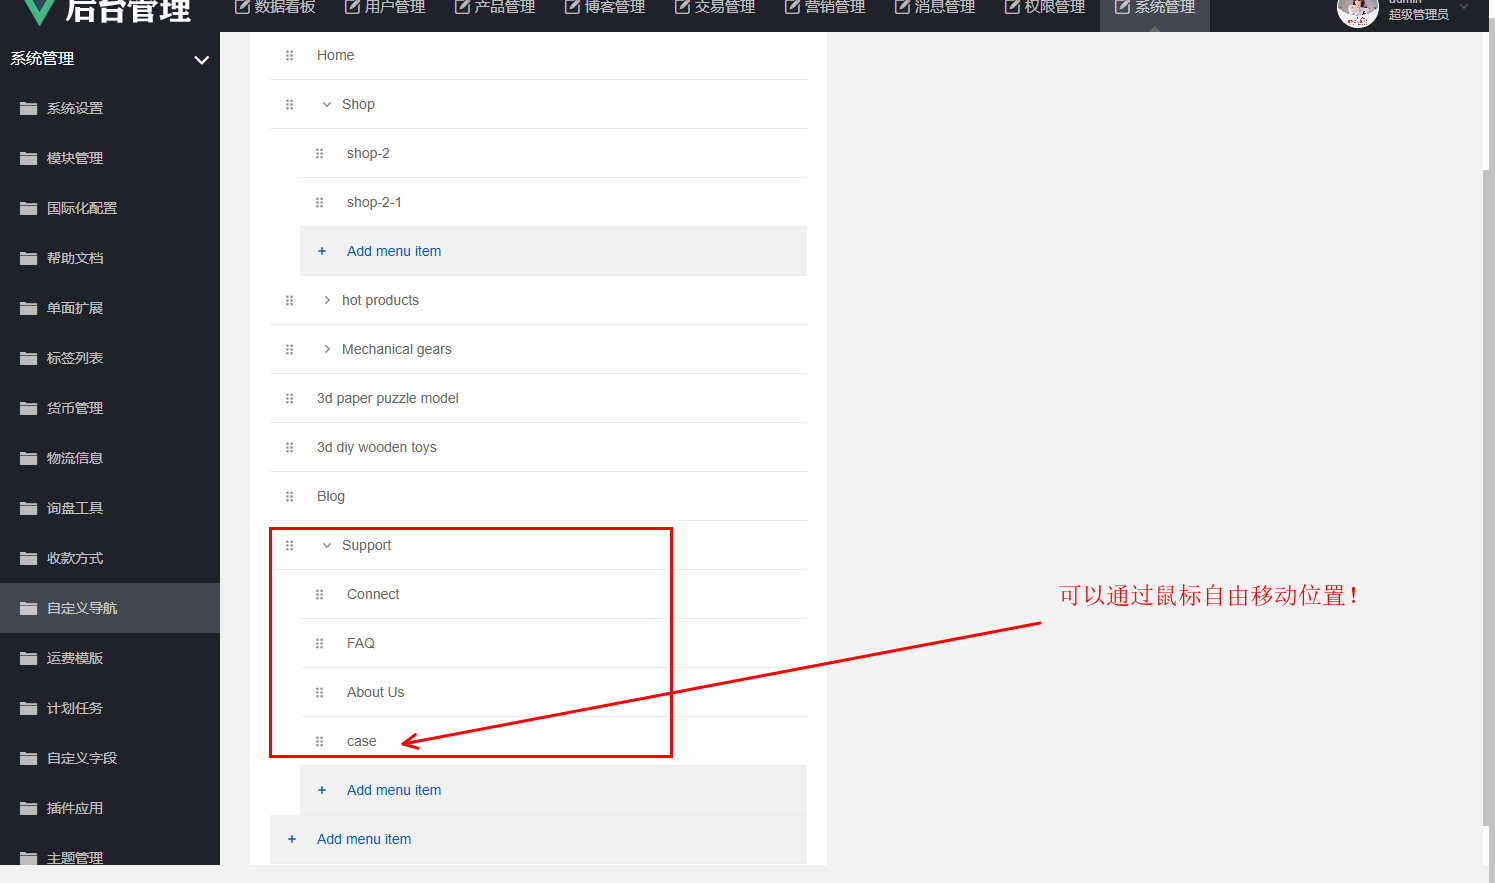Click the drag handle beside 3d paper puzzle model

pos(289,399)
